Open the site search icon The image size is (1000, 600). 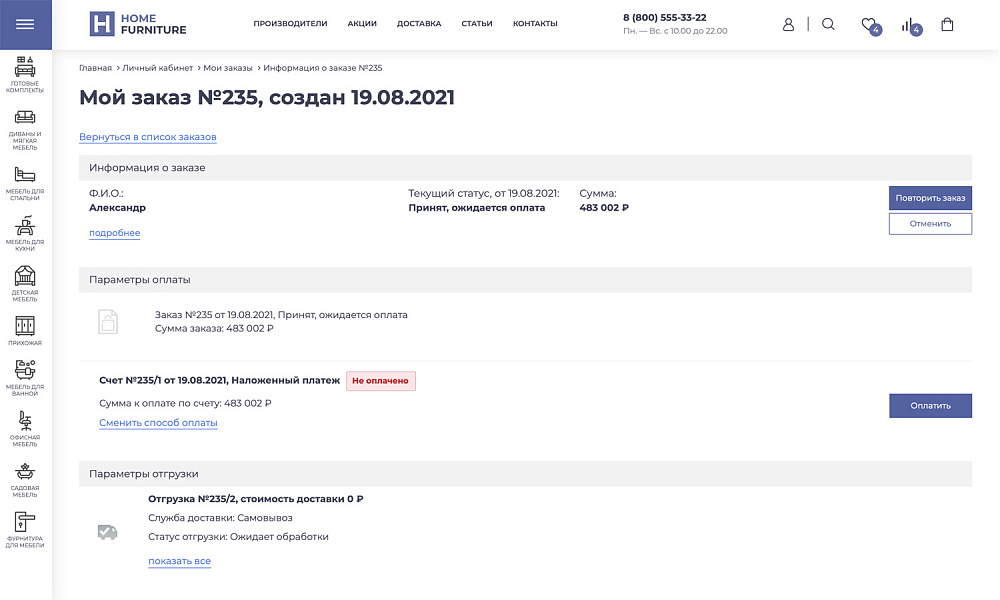point(828,24)
